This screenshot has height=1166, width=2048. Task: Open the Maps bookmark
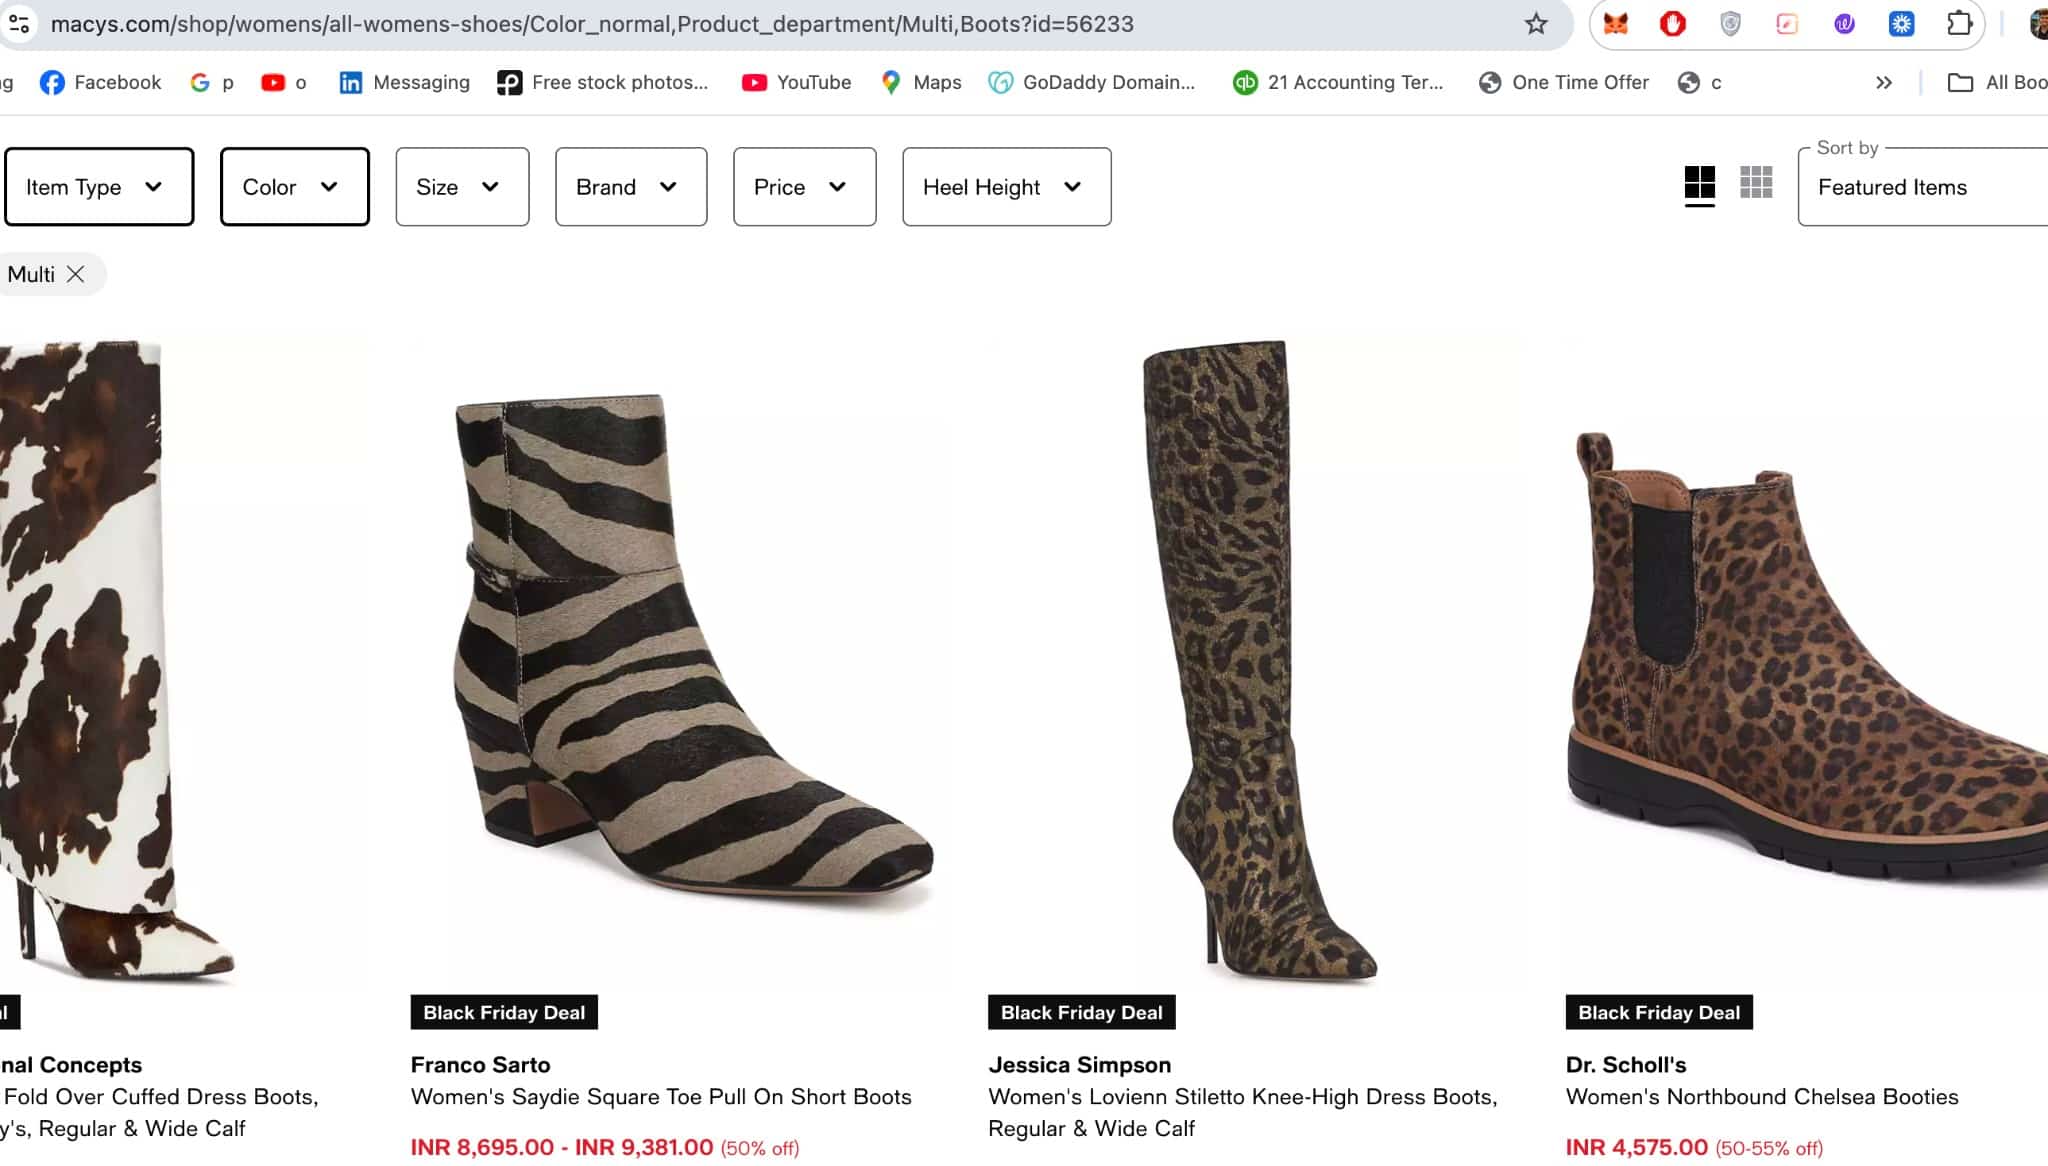point(921,82)
